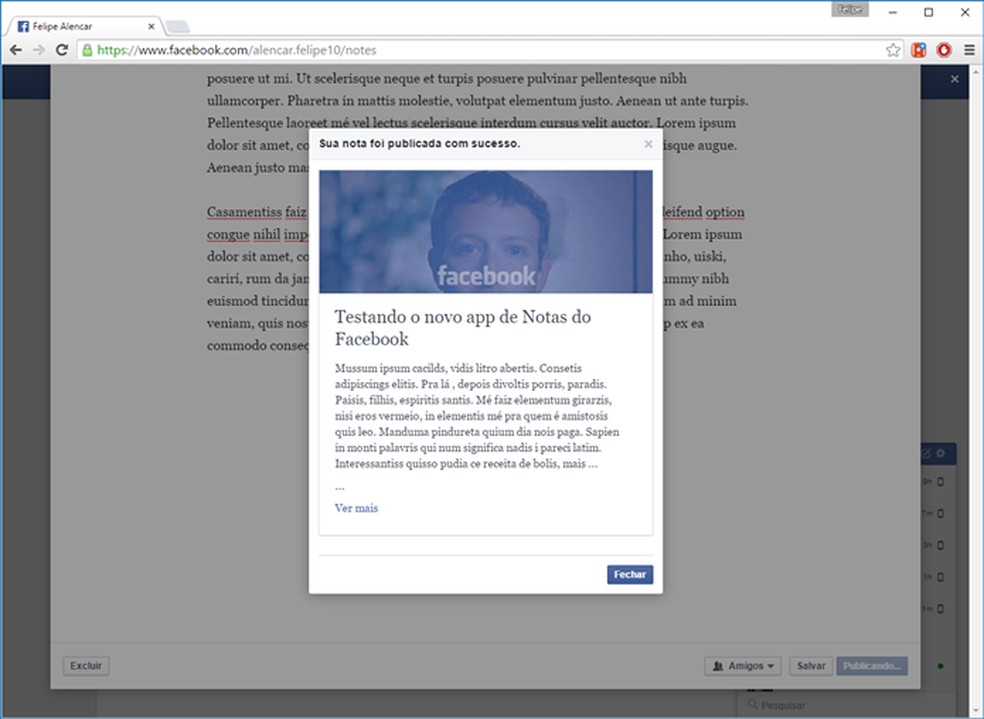Click the page scrollbar down arrow

point(976,711)
